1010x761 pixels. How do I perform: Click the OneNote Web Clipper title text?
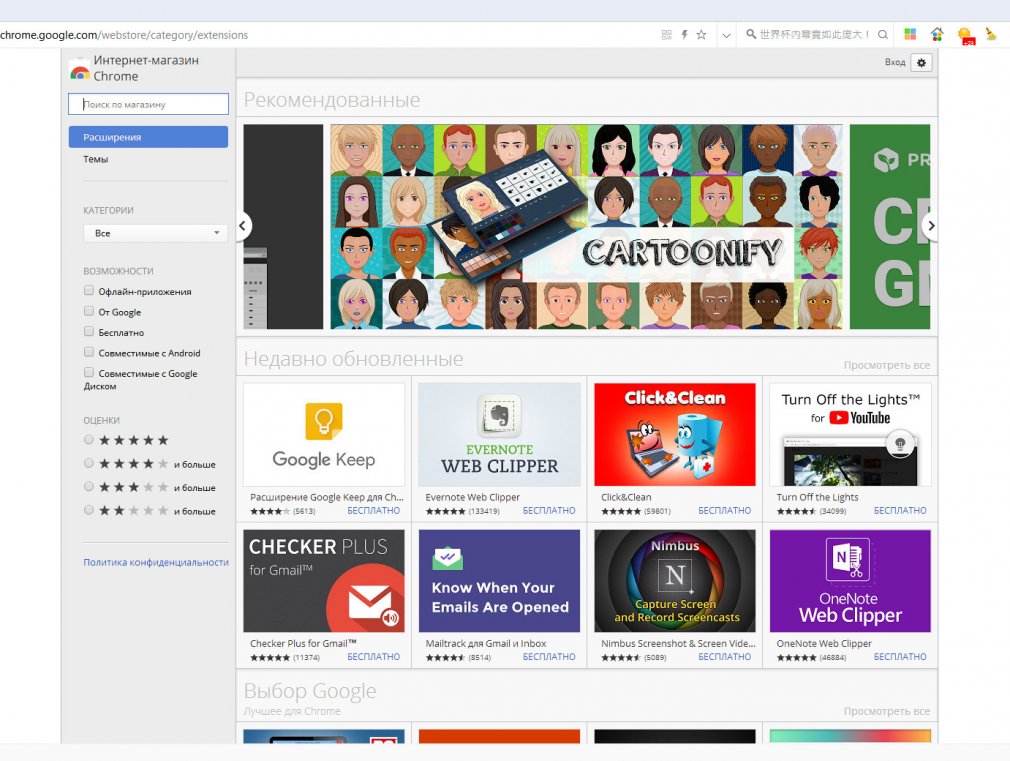coord(824,643)
